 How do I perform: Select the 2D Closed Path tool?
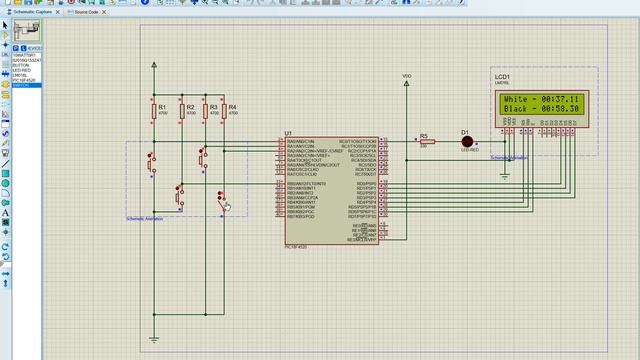(5, 203)
